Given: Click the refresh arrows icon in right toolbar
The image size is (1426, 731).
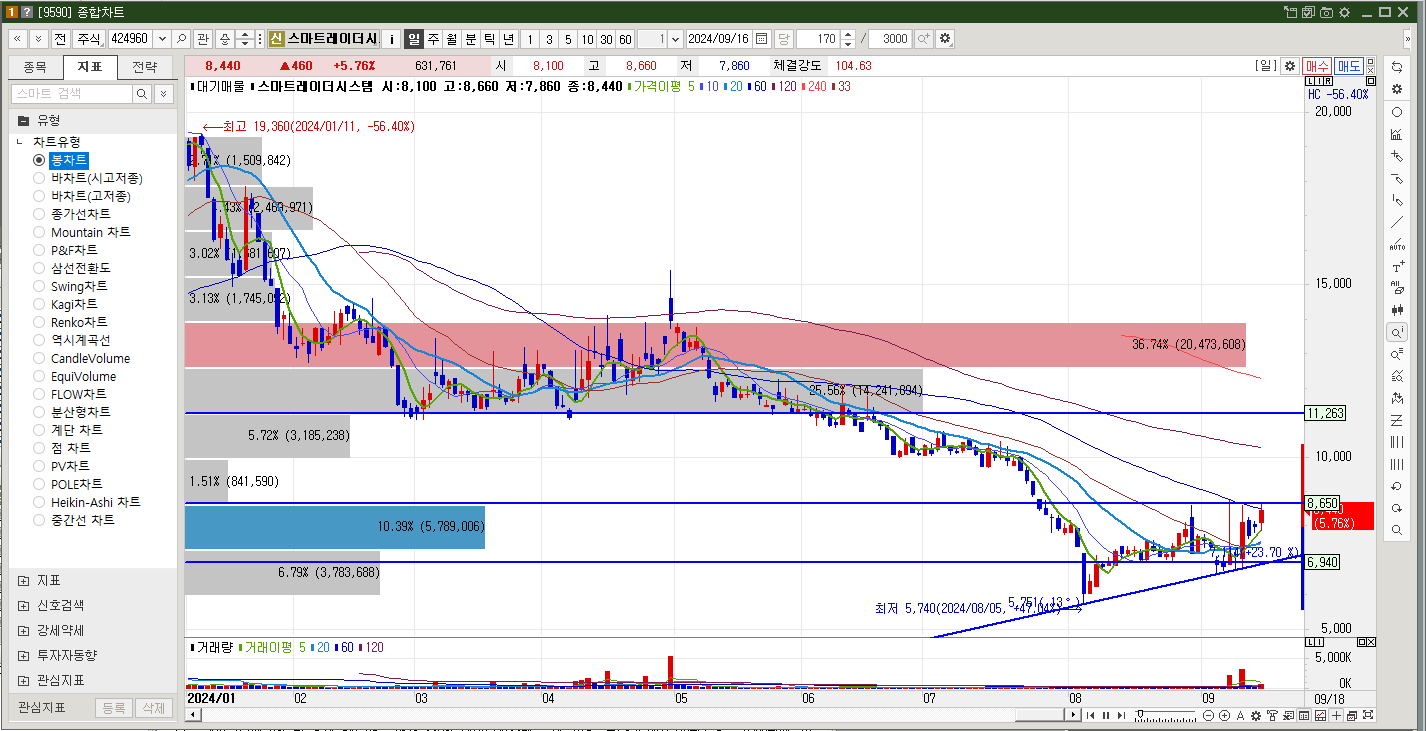Looking at the screenshot, I should tap(1397, 66).
